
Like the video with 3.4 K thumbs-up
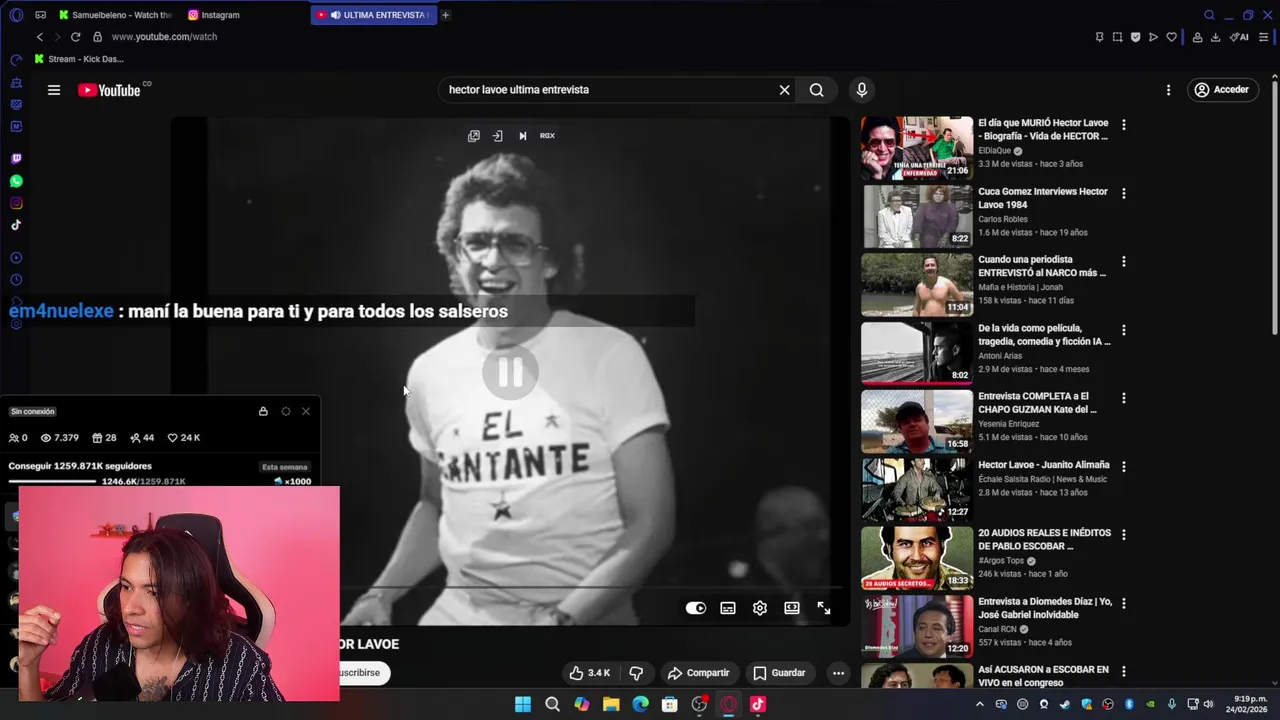589,673
